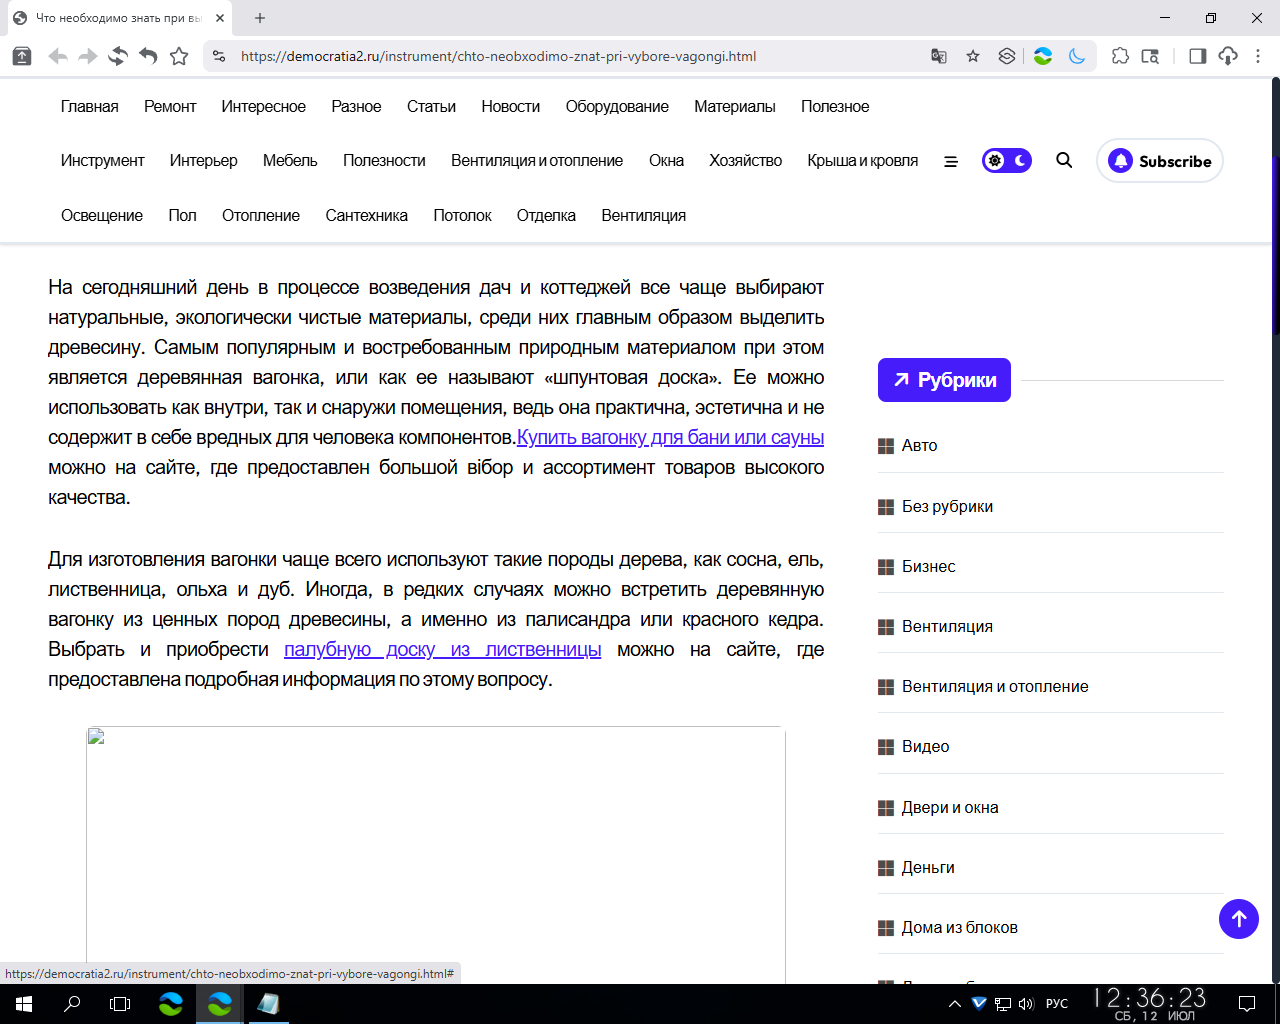Open the browser three-dot menu
Screen dimensions: 1280x1024
click(x=1258, y=56)
